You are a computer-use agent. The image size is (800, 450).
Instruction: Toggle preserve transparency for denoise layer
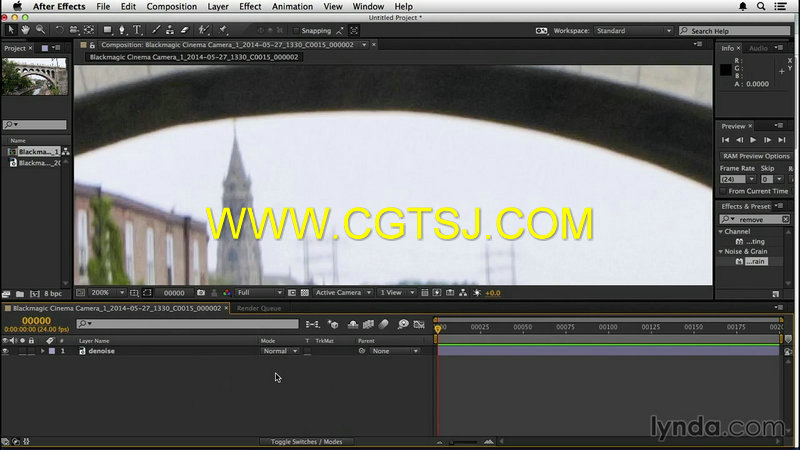(x=307, y=351)
